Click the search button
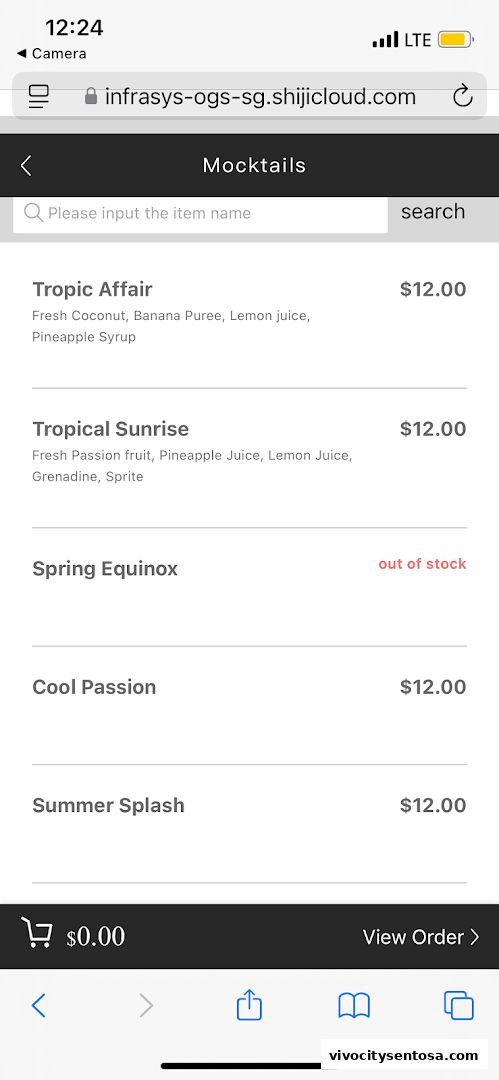Viewport: 499px width, 1080px height. (x=433, y=211)
